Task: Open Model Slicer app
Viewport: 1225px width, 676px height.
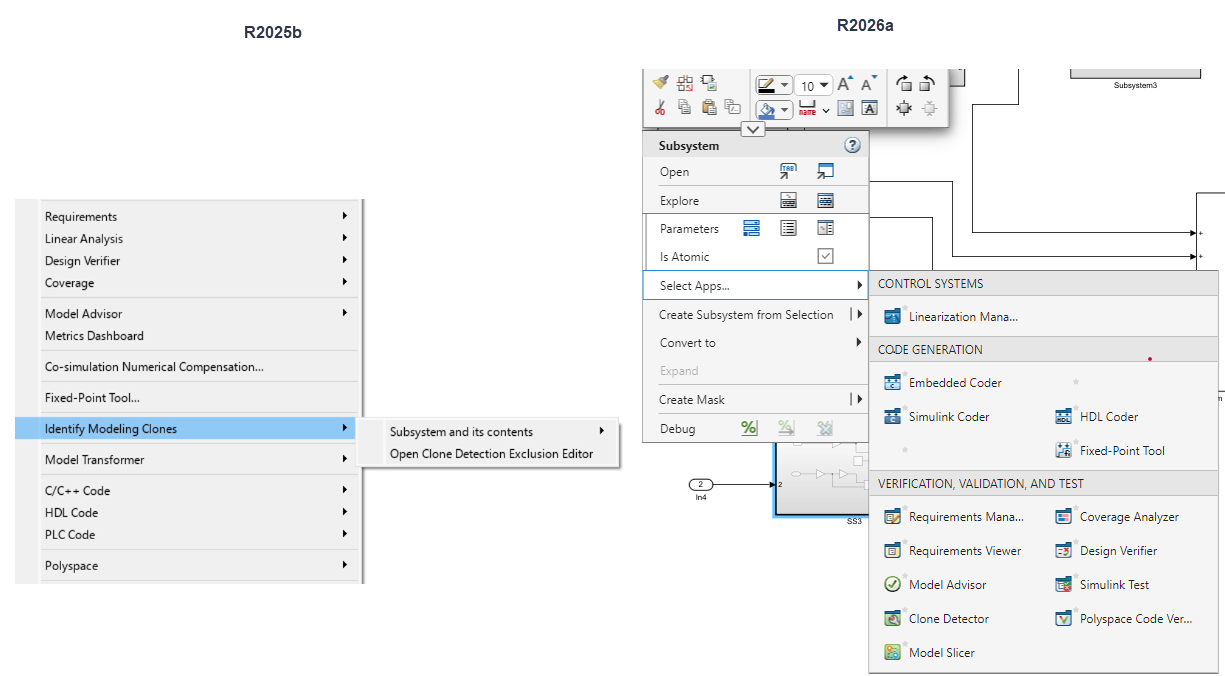Action: tap(930, 653)
